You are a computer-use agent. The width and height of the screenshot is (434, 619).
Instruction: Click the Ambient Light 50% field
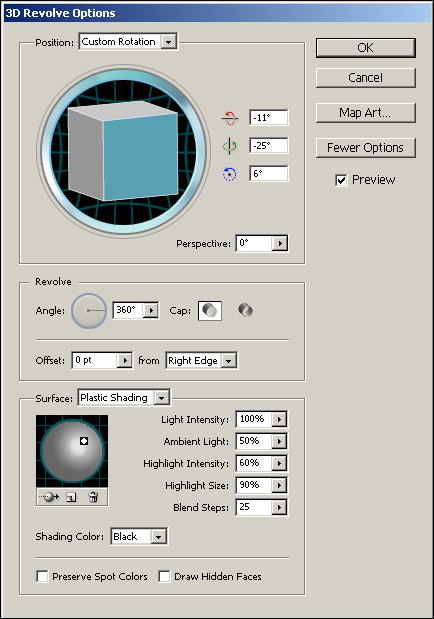(254, 441)
